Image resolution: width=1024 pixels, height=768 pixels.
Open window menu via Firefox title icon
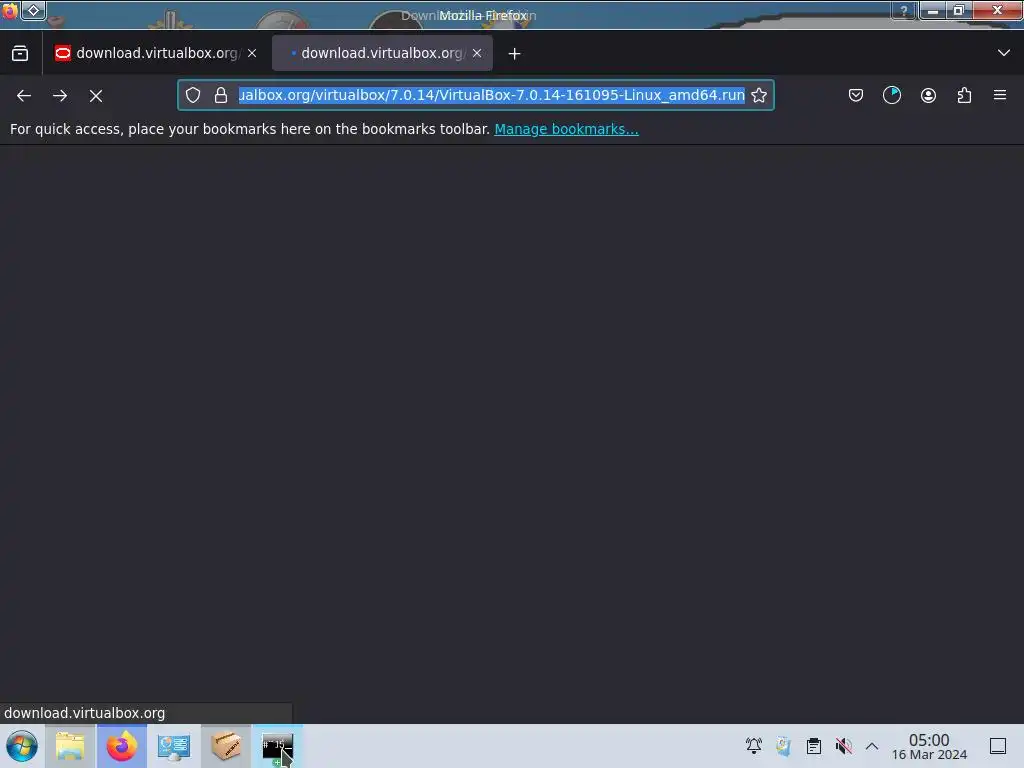pos(10,10)
